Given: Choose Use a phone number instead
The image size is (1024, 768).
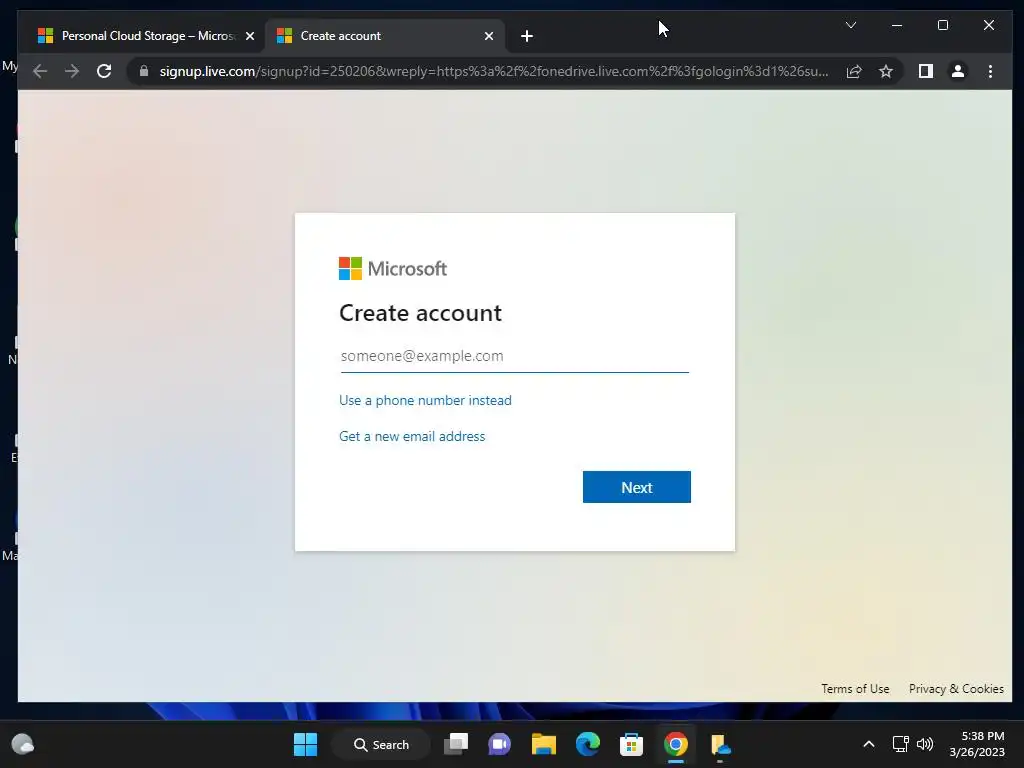Looking at the screenshot, I should point(425,400).
